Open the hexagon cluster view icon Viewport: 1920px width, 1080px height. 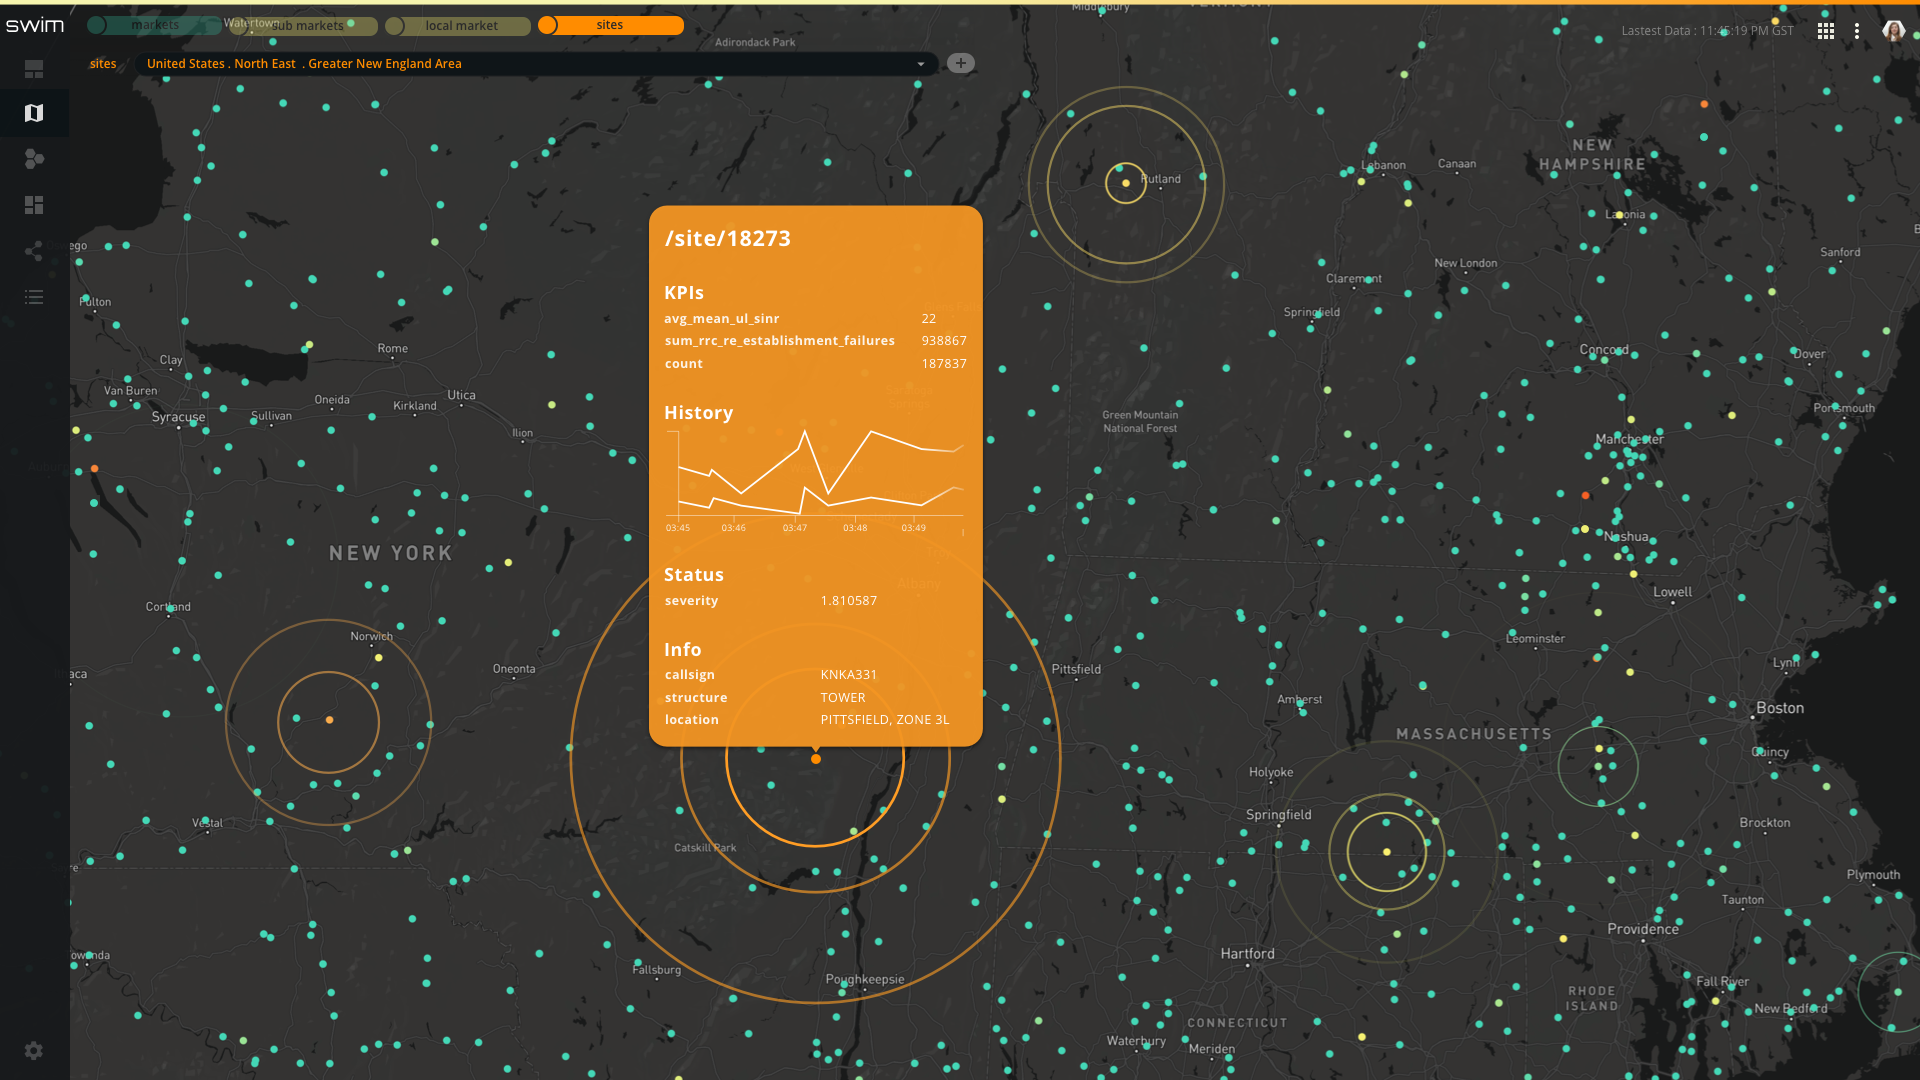[34, 159]
